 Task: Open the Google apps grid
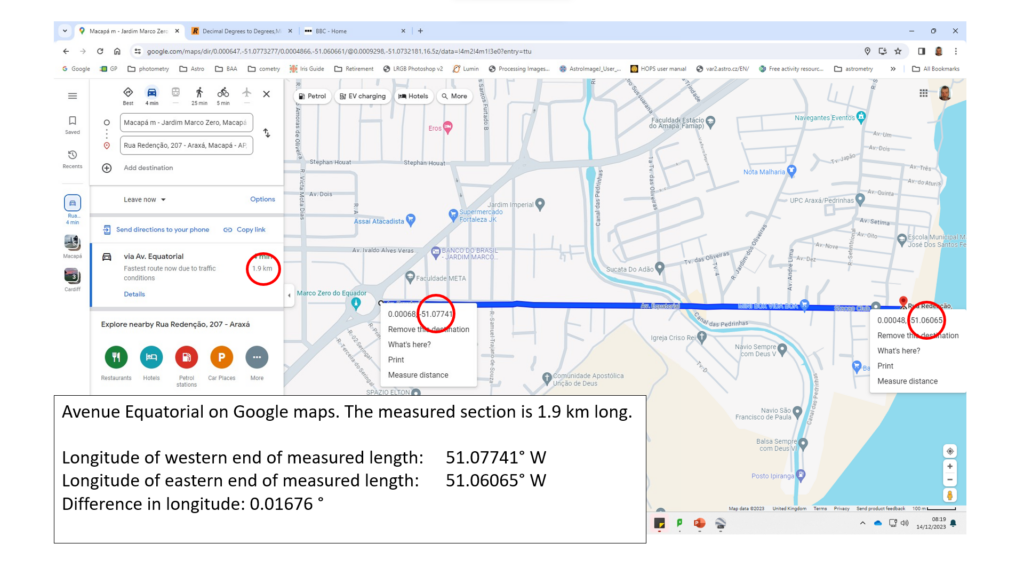pyautogui.click(x=923, y=93)
